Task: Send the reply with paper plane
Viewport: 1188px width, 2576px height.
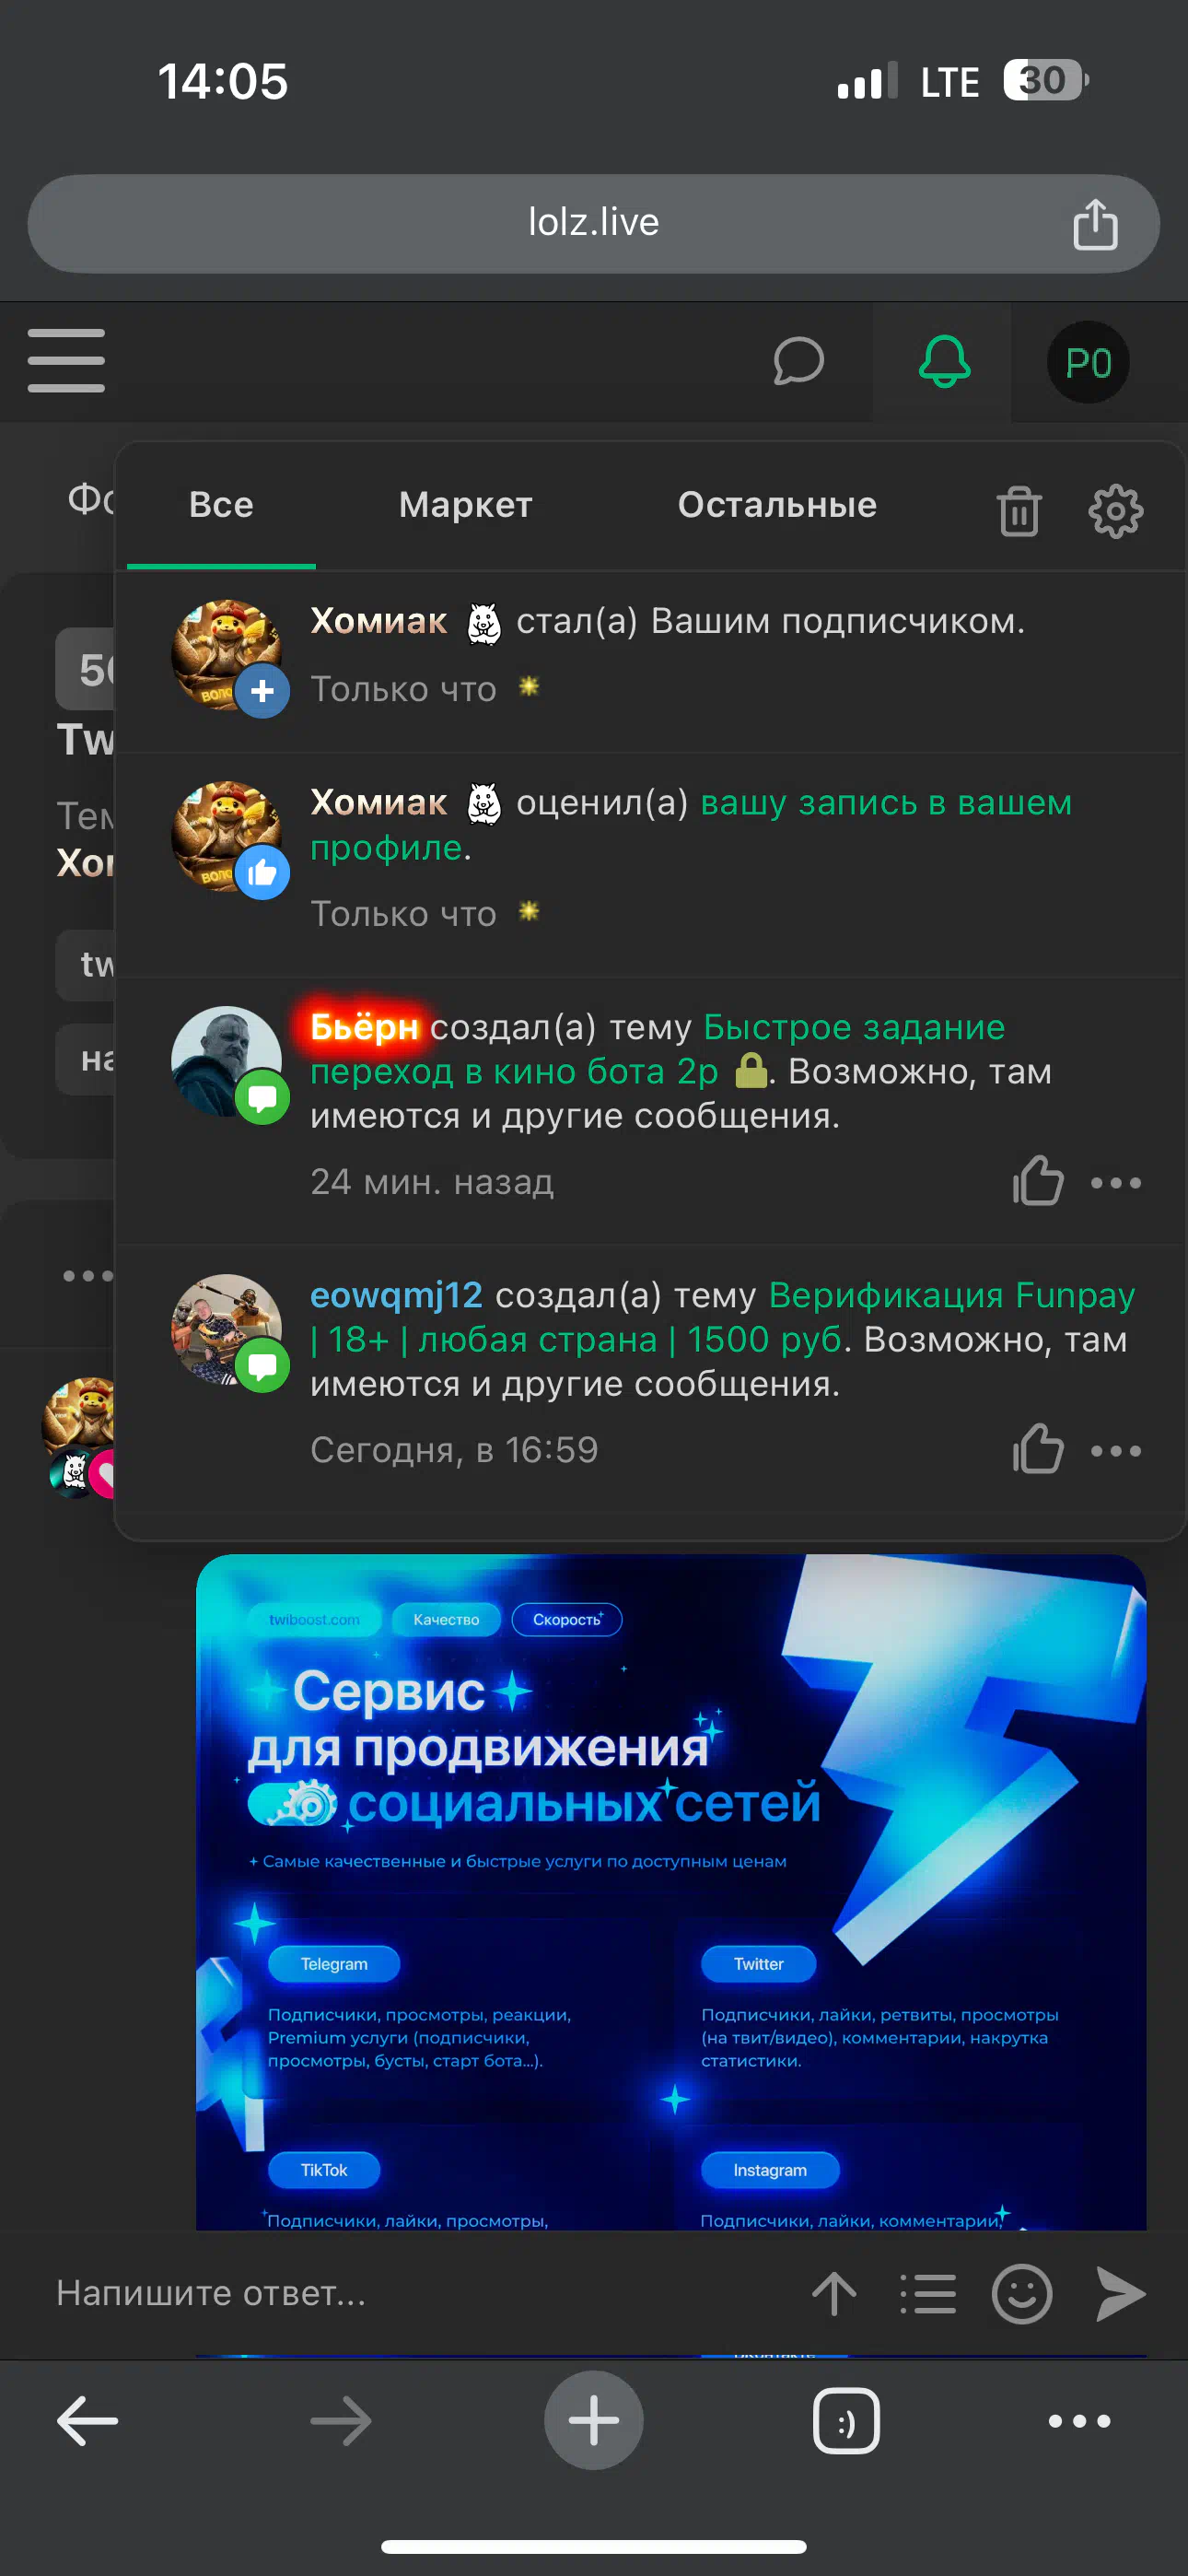Action: point(1120,2293)
